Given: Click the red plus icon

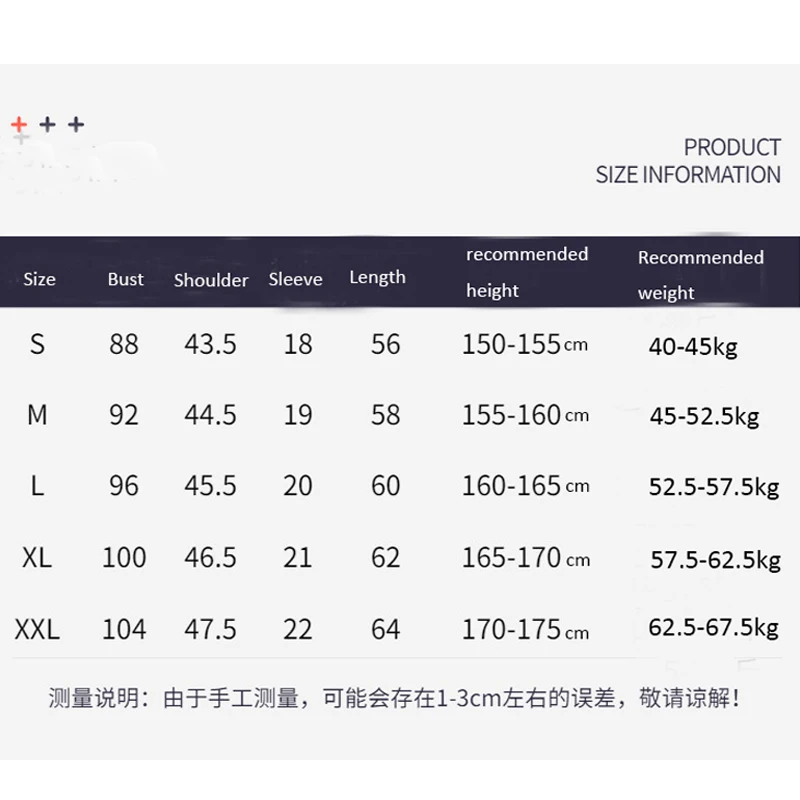Looking at the screenshot, I should pyautogui.click(x=19, y=125).
